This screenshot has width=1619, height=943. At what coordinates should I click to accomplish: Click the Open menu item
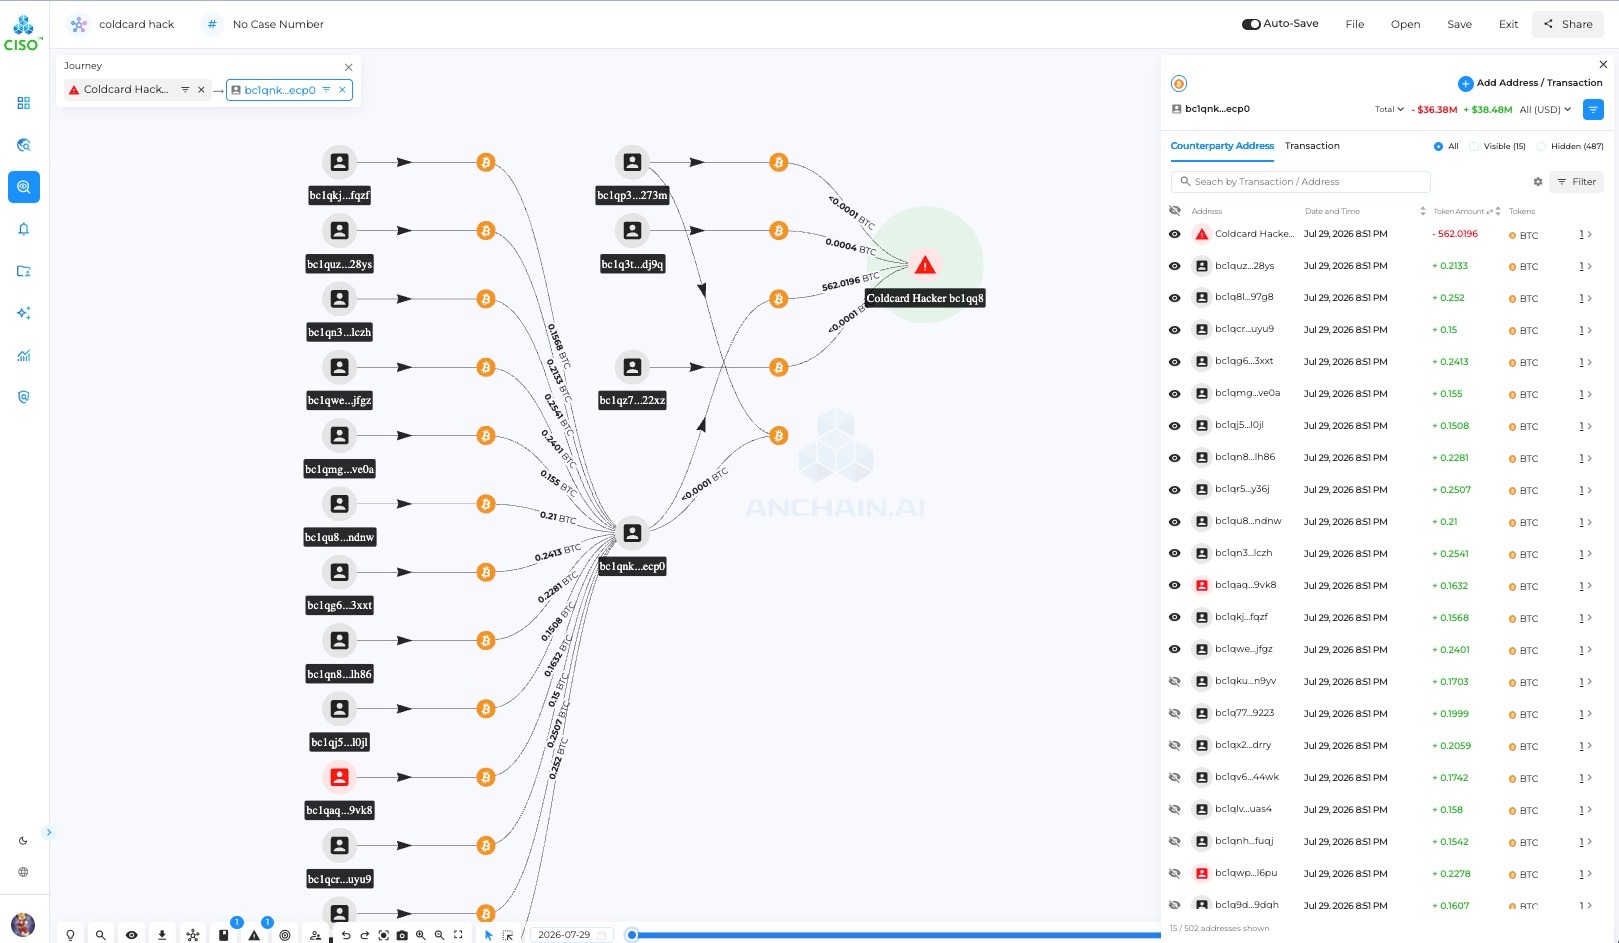(x=1405, y=24)
